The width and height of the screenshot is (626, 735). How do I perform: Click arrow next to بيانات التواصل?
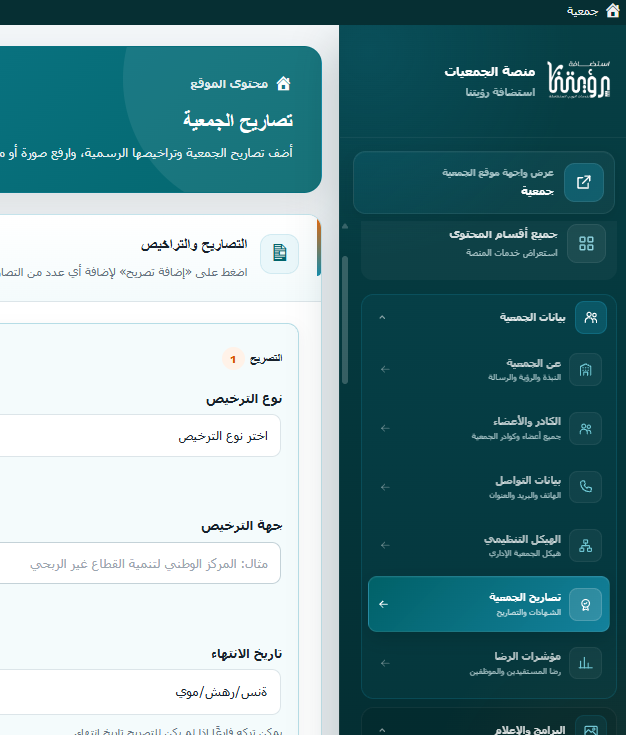click(x=385, y=488)
